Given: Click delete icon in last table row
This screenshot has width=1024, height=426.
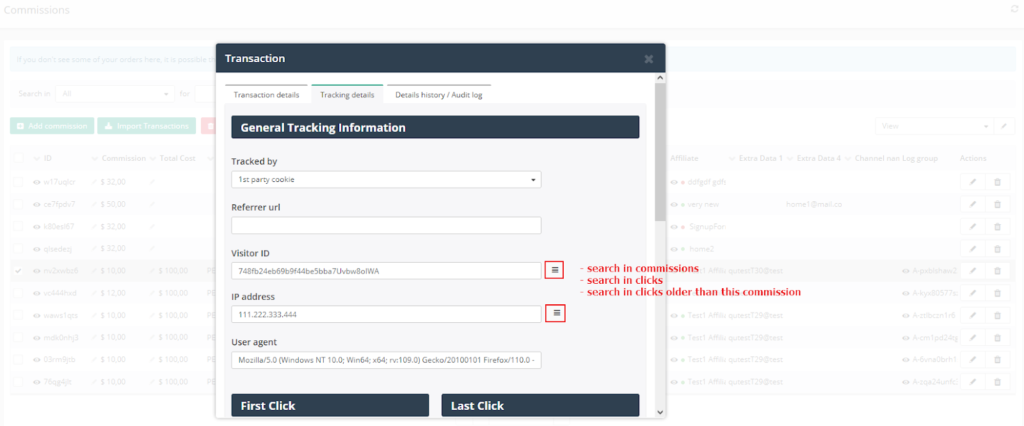Looking at the screenshot, I should pos(997,381).
